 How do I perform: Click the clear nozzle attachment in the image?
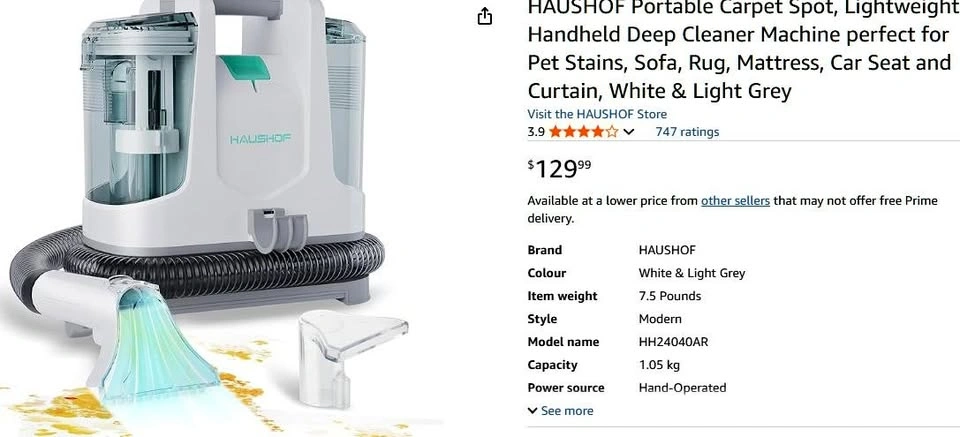pyautogui.click(x=351, y=356)
